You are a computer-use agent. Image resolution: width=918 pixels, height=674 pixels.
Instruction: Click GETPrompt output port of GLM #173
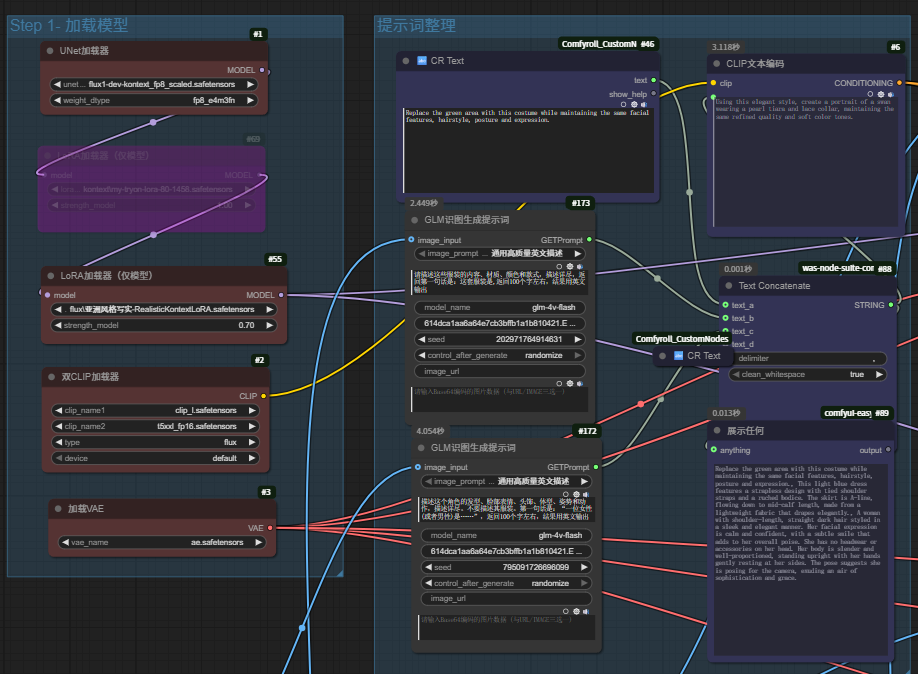point(589,240)
